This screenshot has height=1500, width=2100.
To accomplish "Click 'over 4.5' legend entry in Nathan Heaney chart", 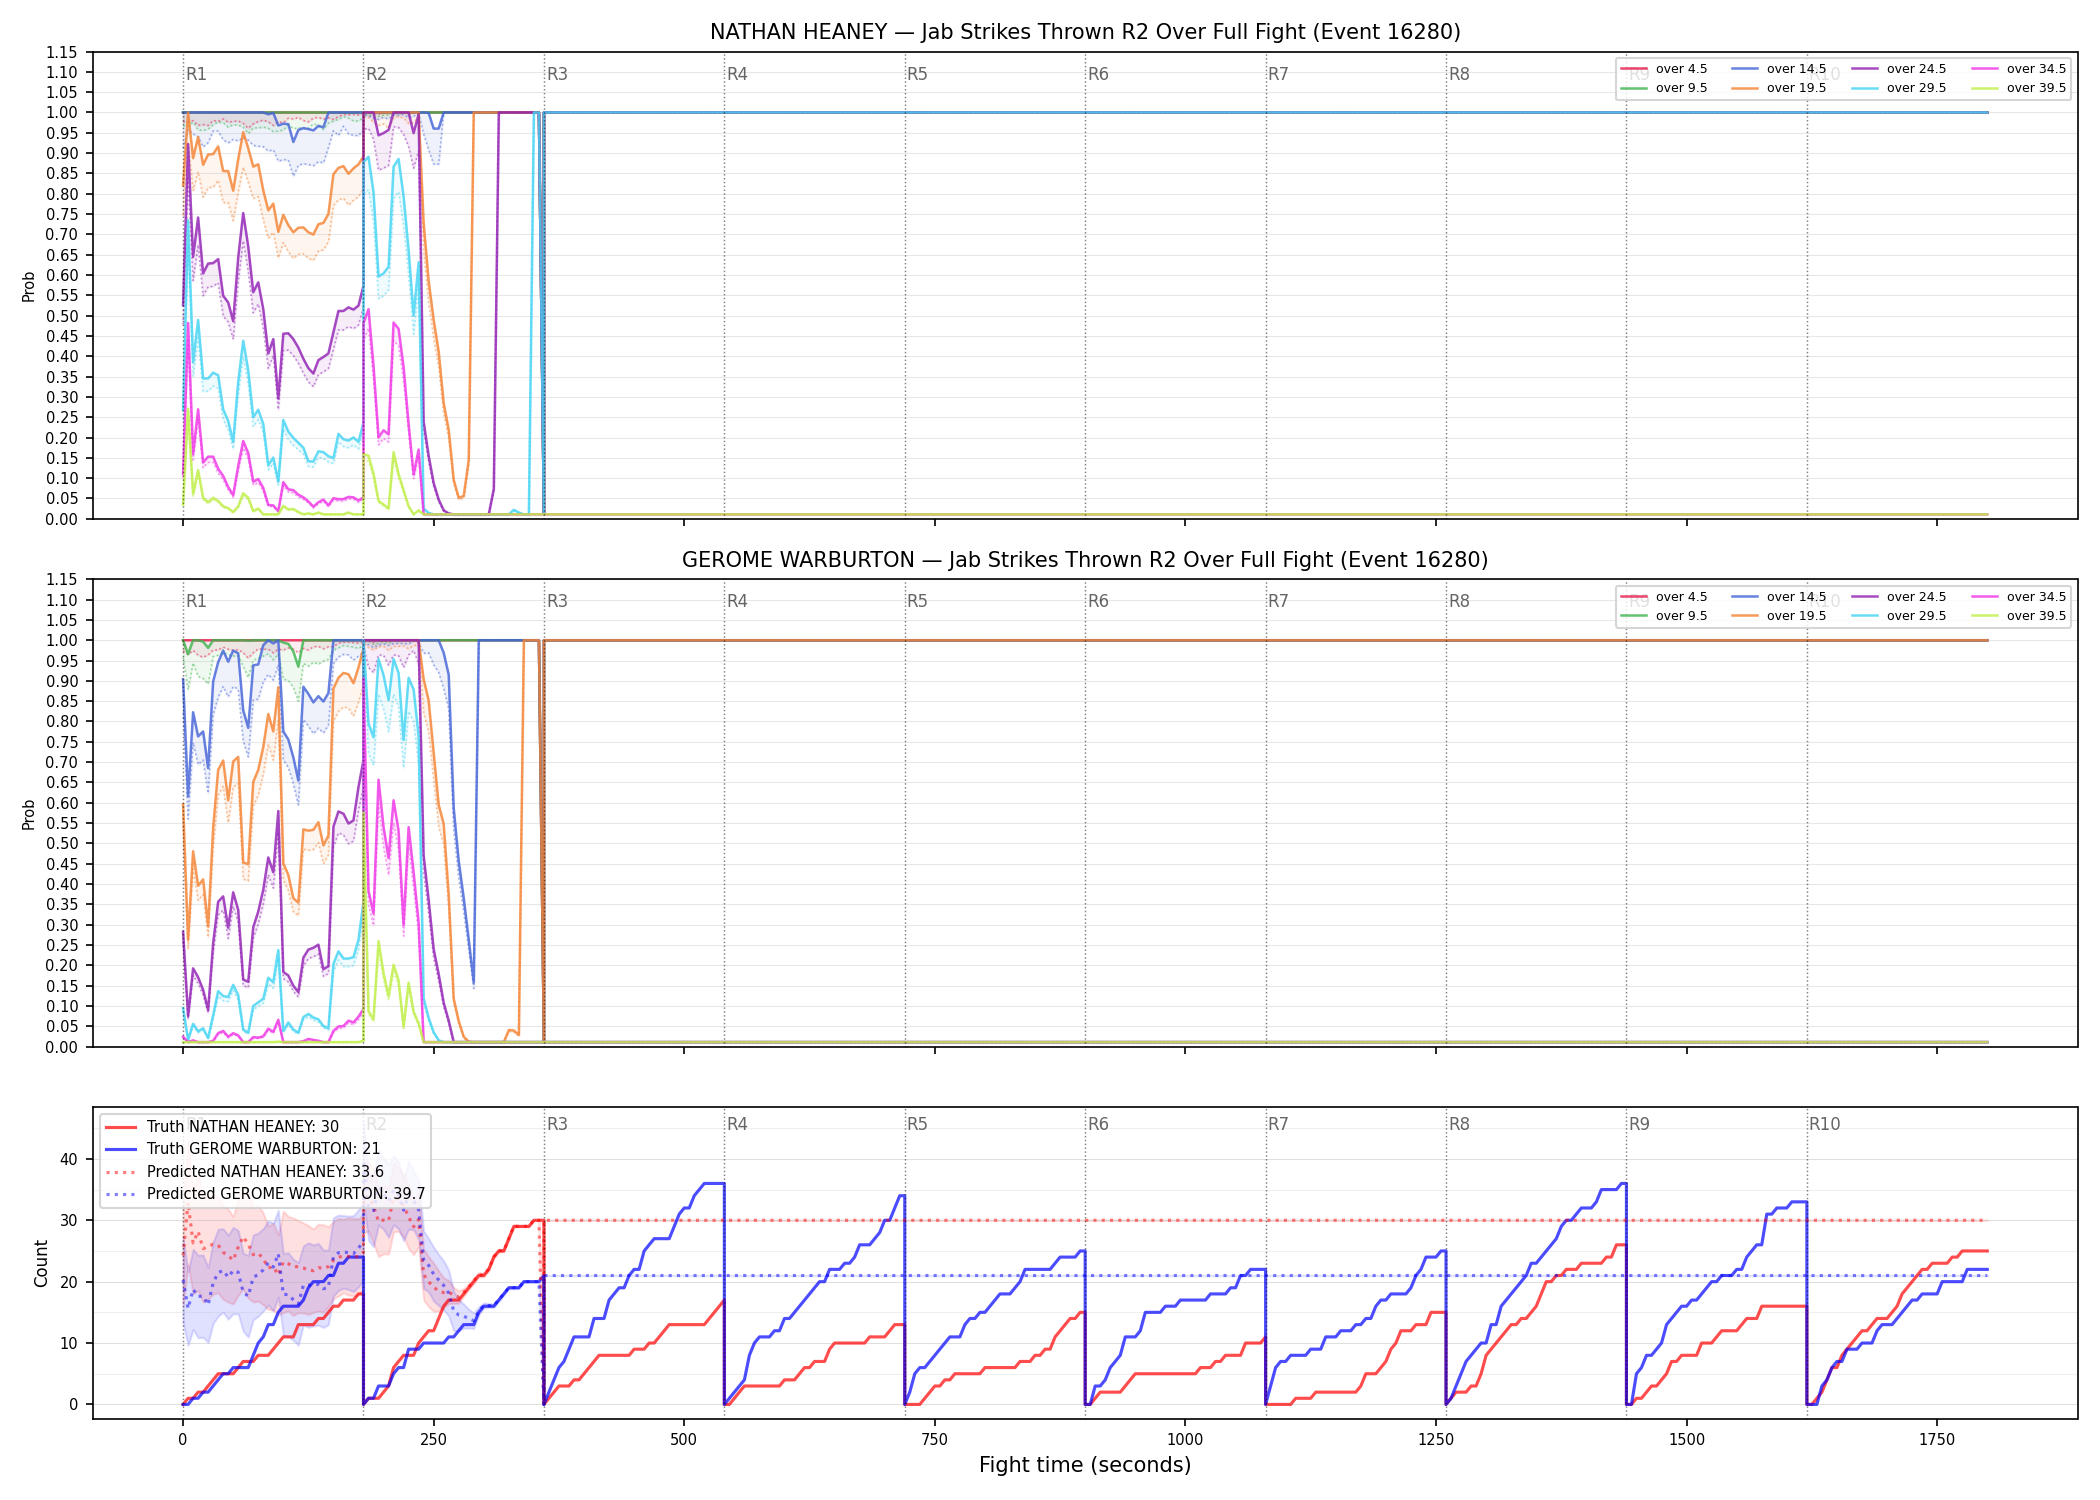I will [1664, 69].
